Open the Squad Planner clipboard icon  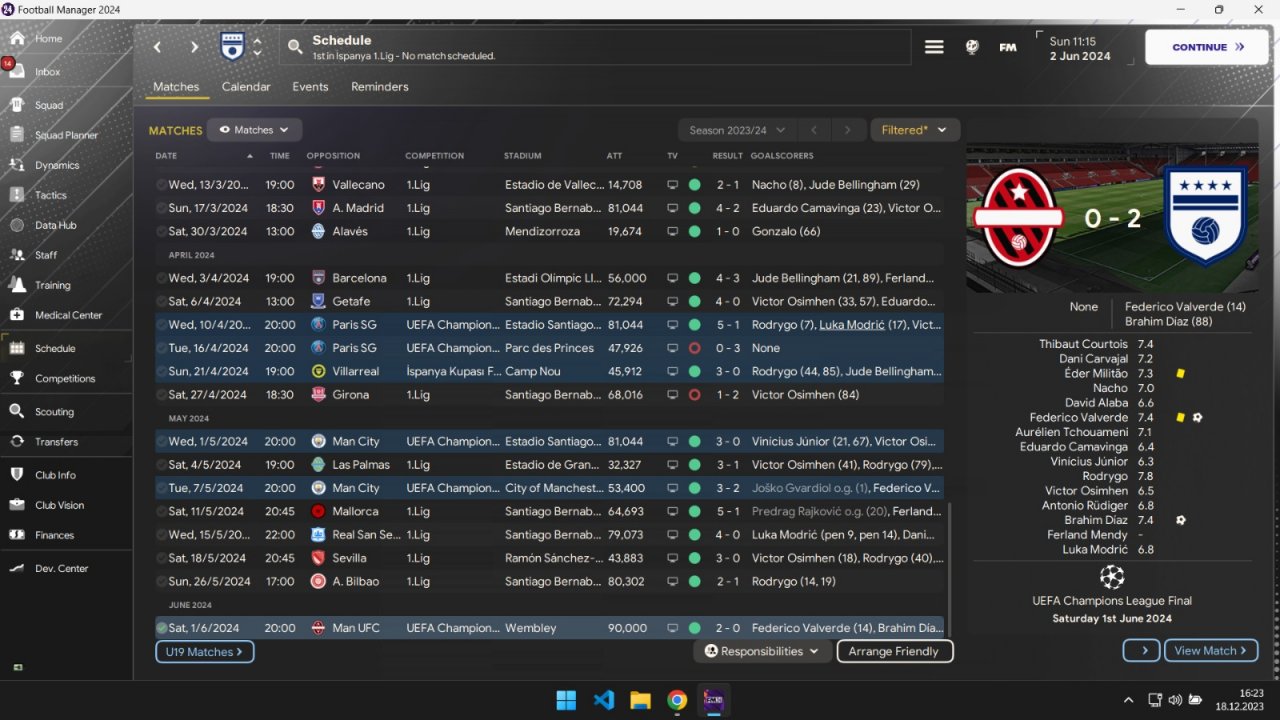(x=17, y=135)
